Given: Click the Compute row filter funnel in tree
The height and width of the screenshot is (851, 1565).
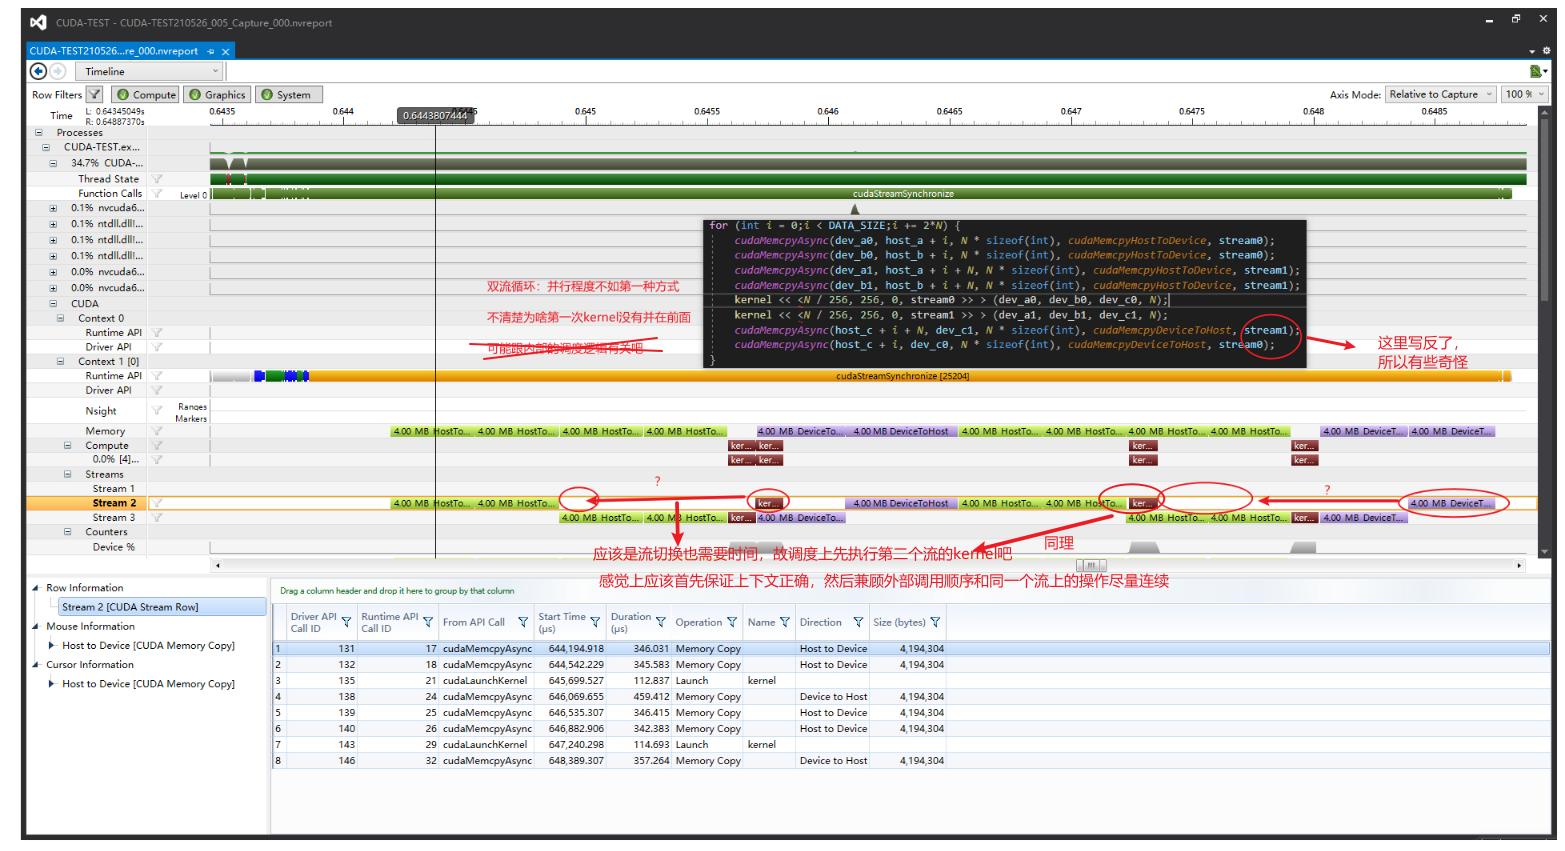Looking at the screenshot, I should point(157,446).
